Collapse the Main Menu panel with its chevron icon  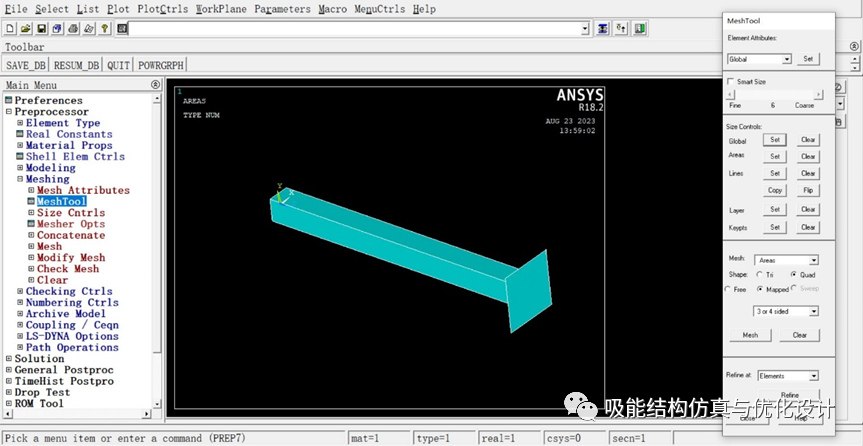point(155,85)
